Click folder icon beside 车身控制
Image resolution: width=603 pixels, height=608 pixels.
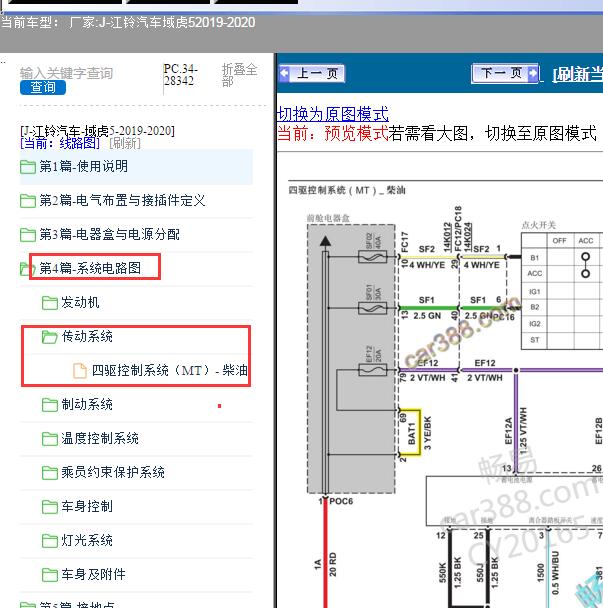click(x=50, y=507)
